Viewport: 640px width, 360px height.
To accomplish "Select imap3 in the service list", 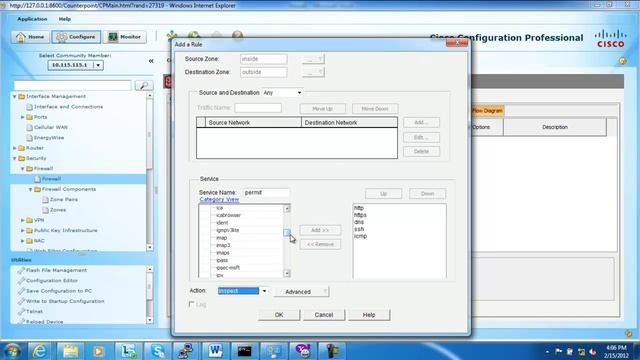I will coord(223,245).
